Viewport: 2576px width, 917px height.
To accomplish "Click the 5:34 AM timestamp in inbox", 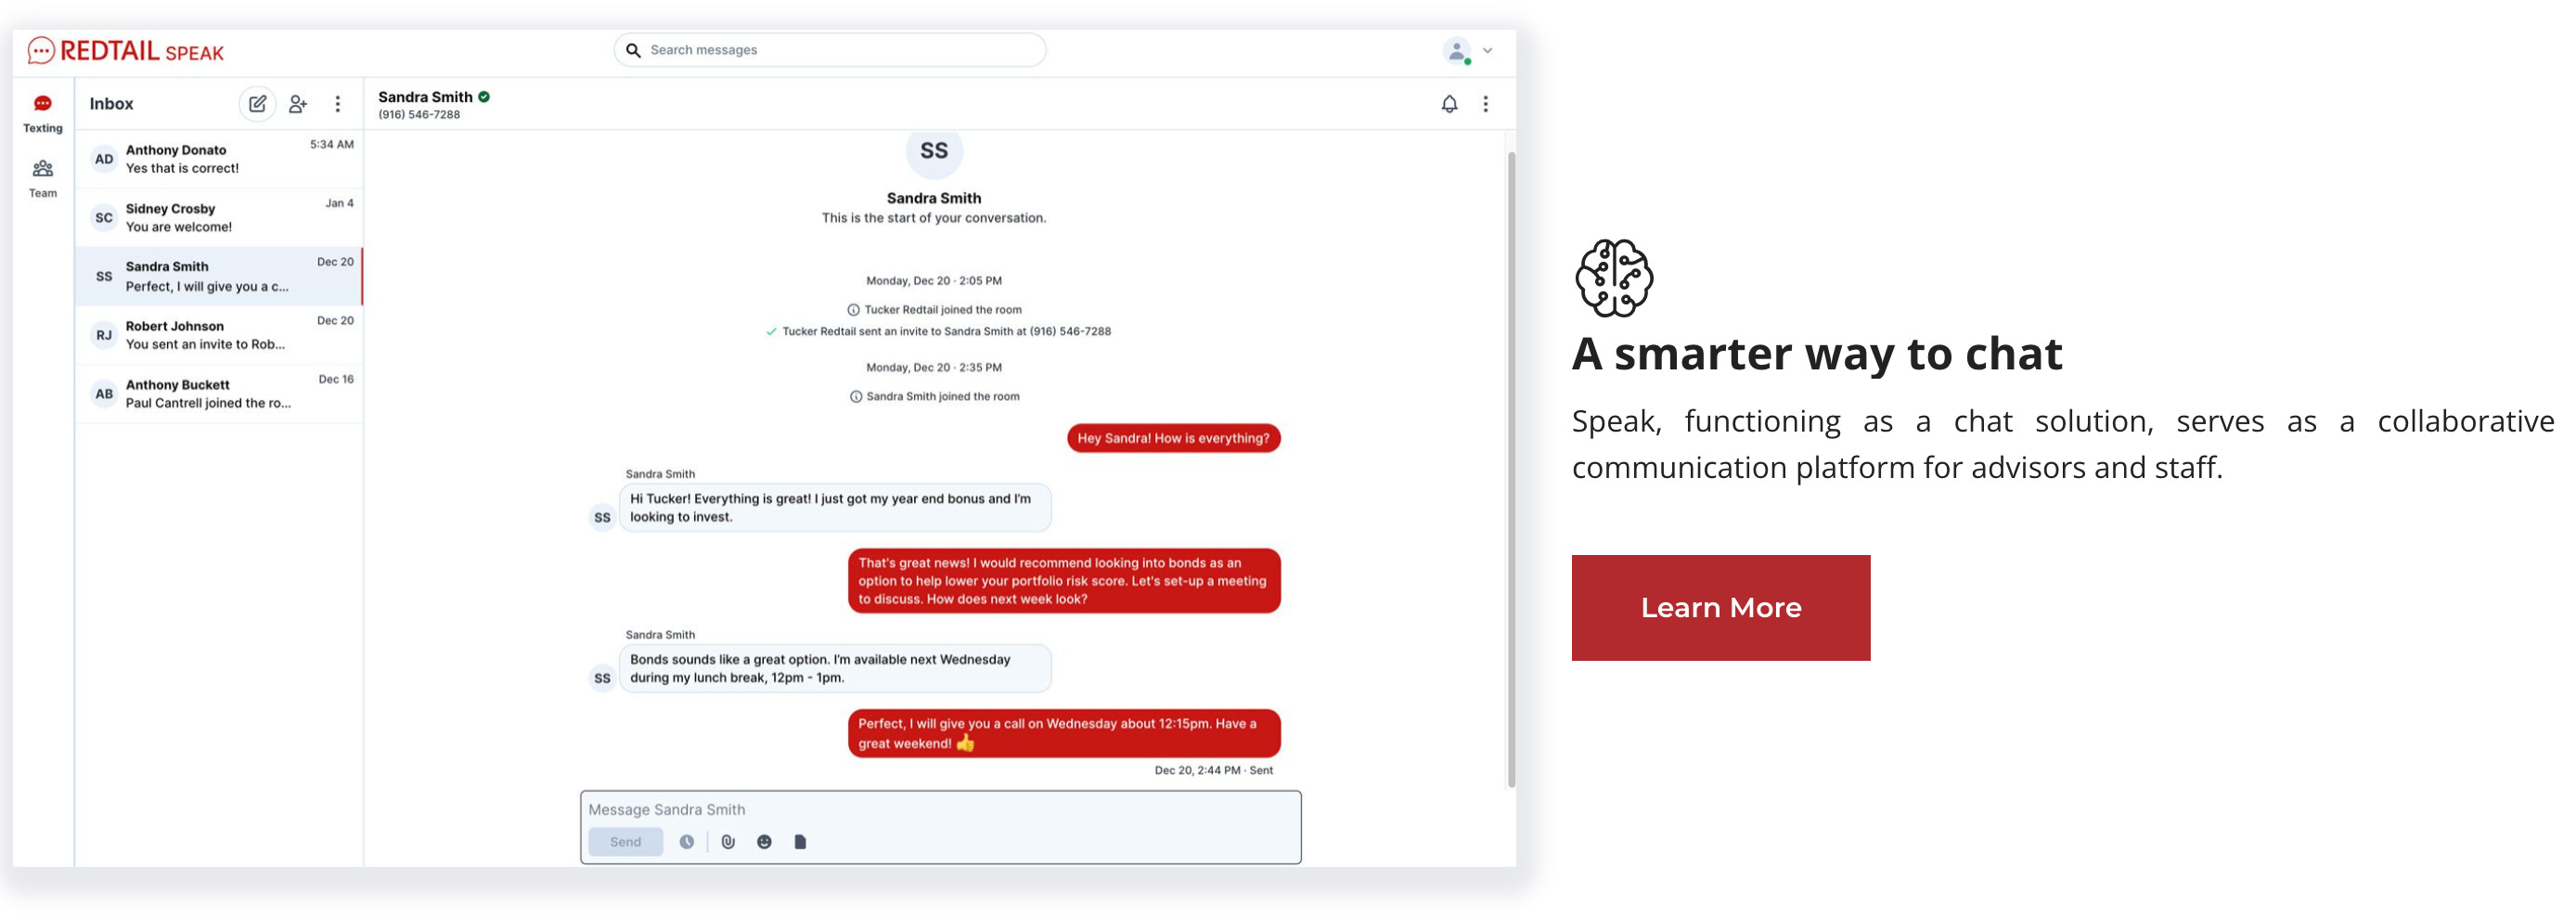I will coord(332,144).
